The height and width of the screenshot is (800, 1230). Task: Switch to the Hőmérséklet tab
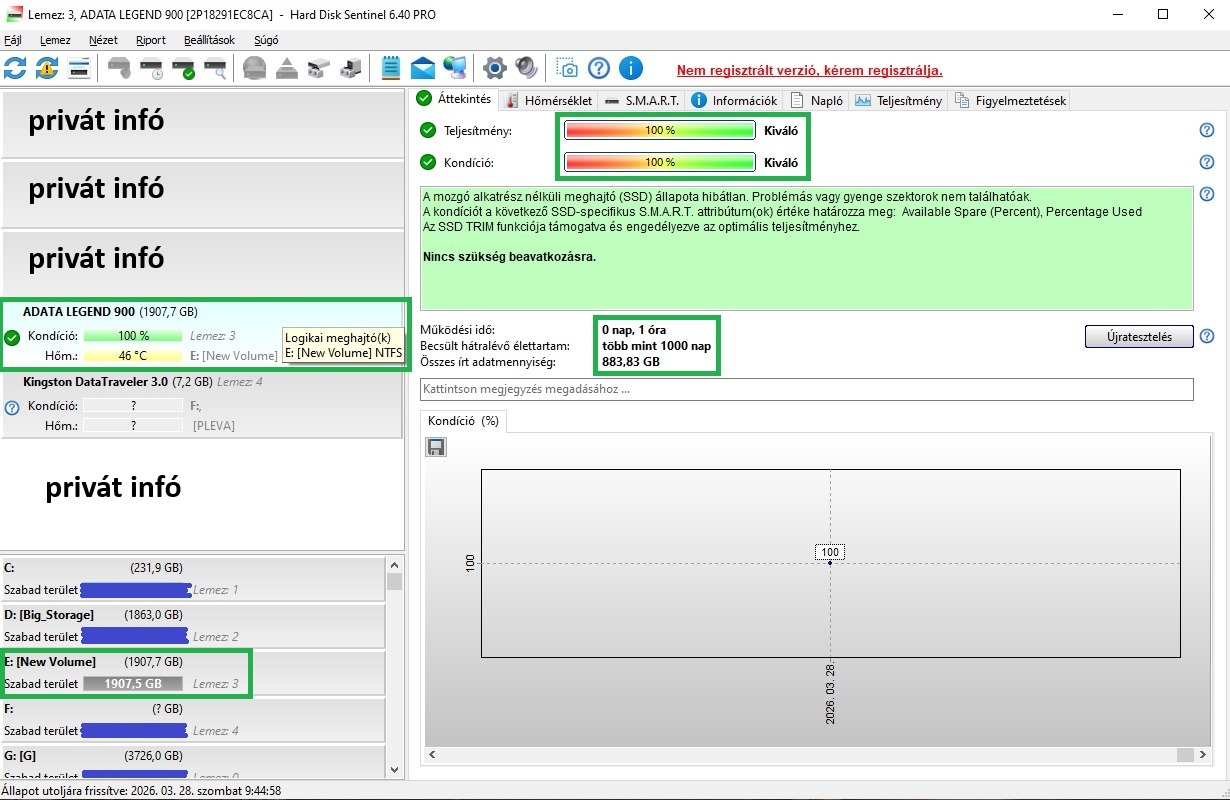[x=548, y=100]
